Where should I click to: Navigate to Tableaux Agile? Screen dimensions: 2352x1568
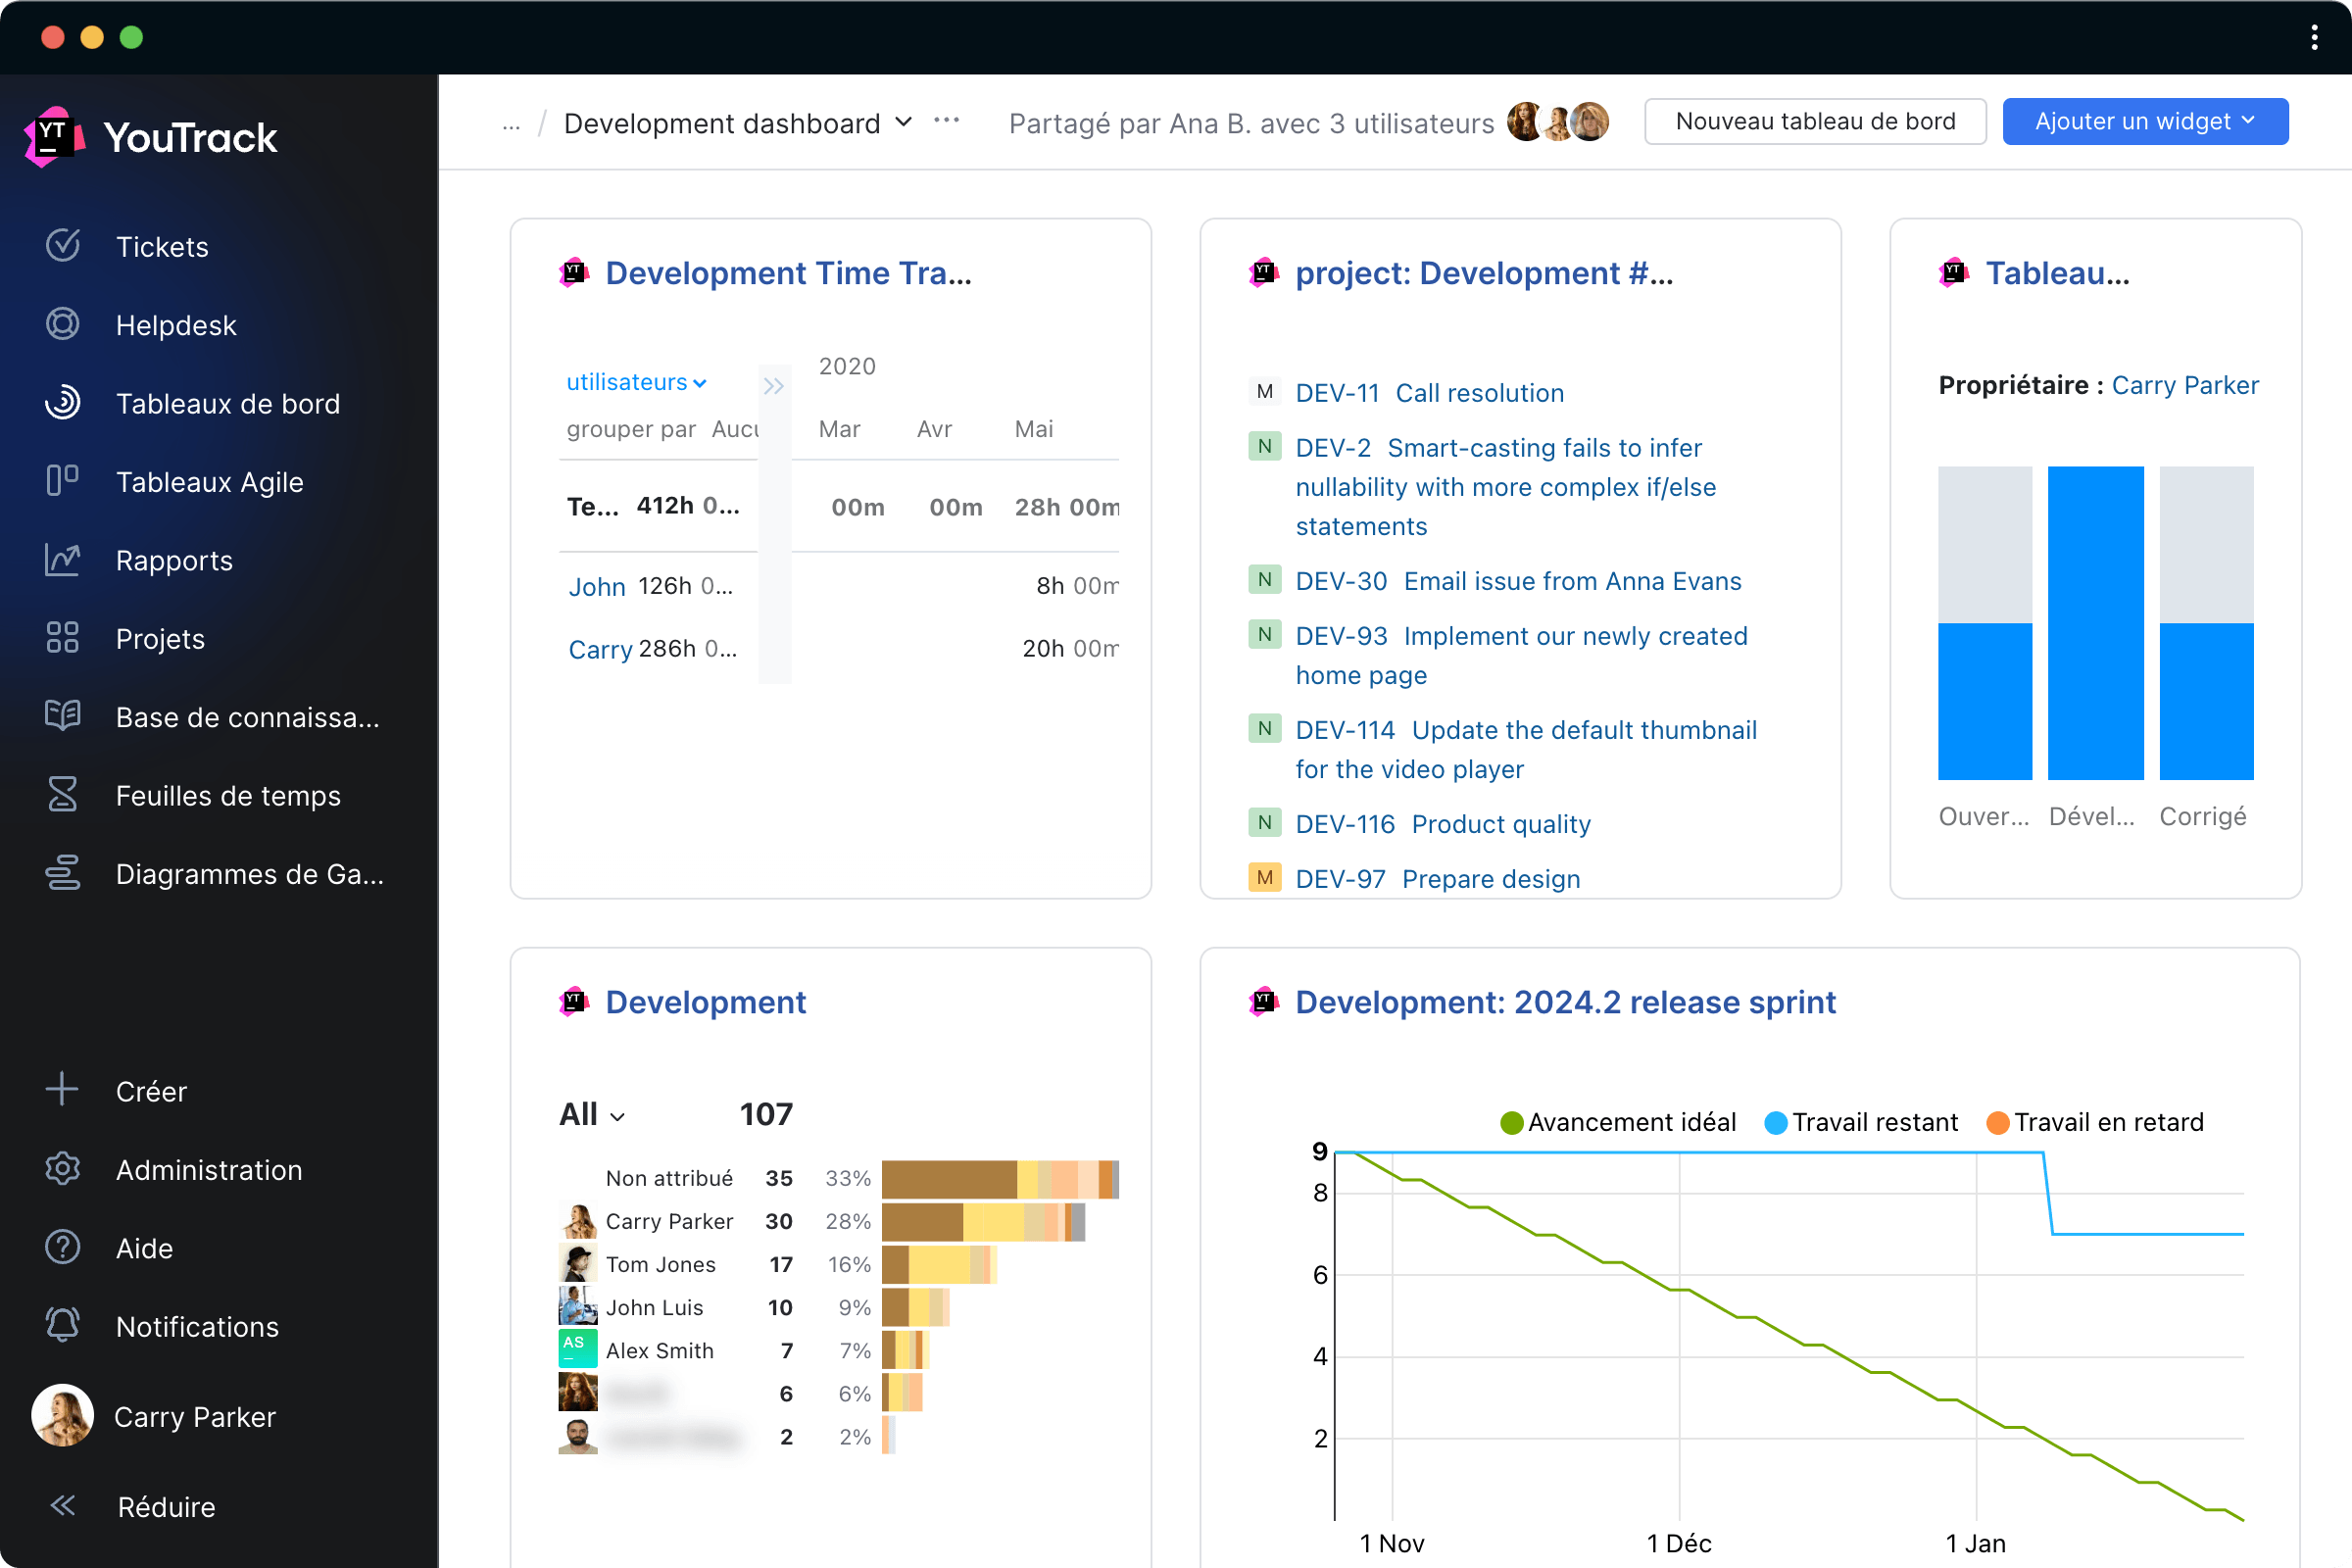[x=210, y=481]
